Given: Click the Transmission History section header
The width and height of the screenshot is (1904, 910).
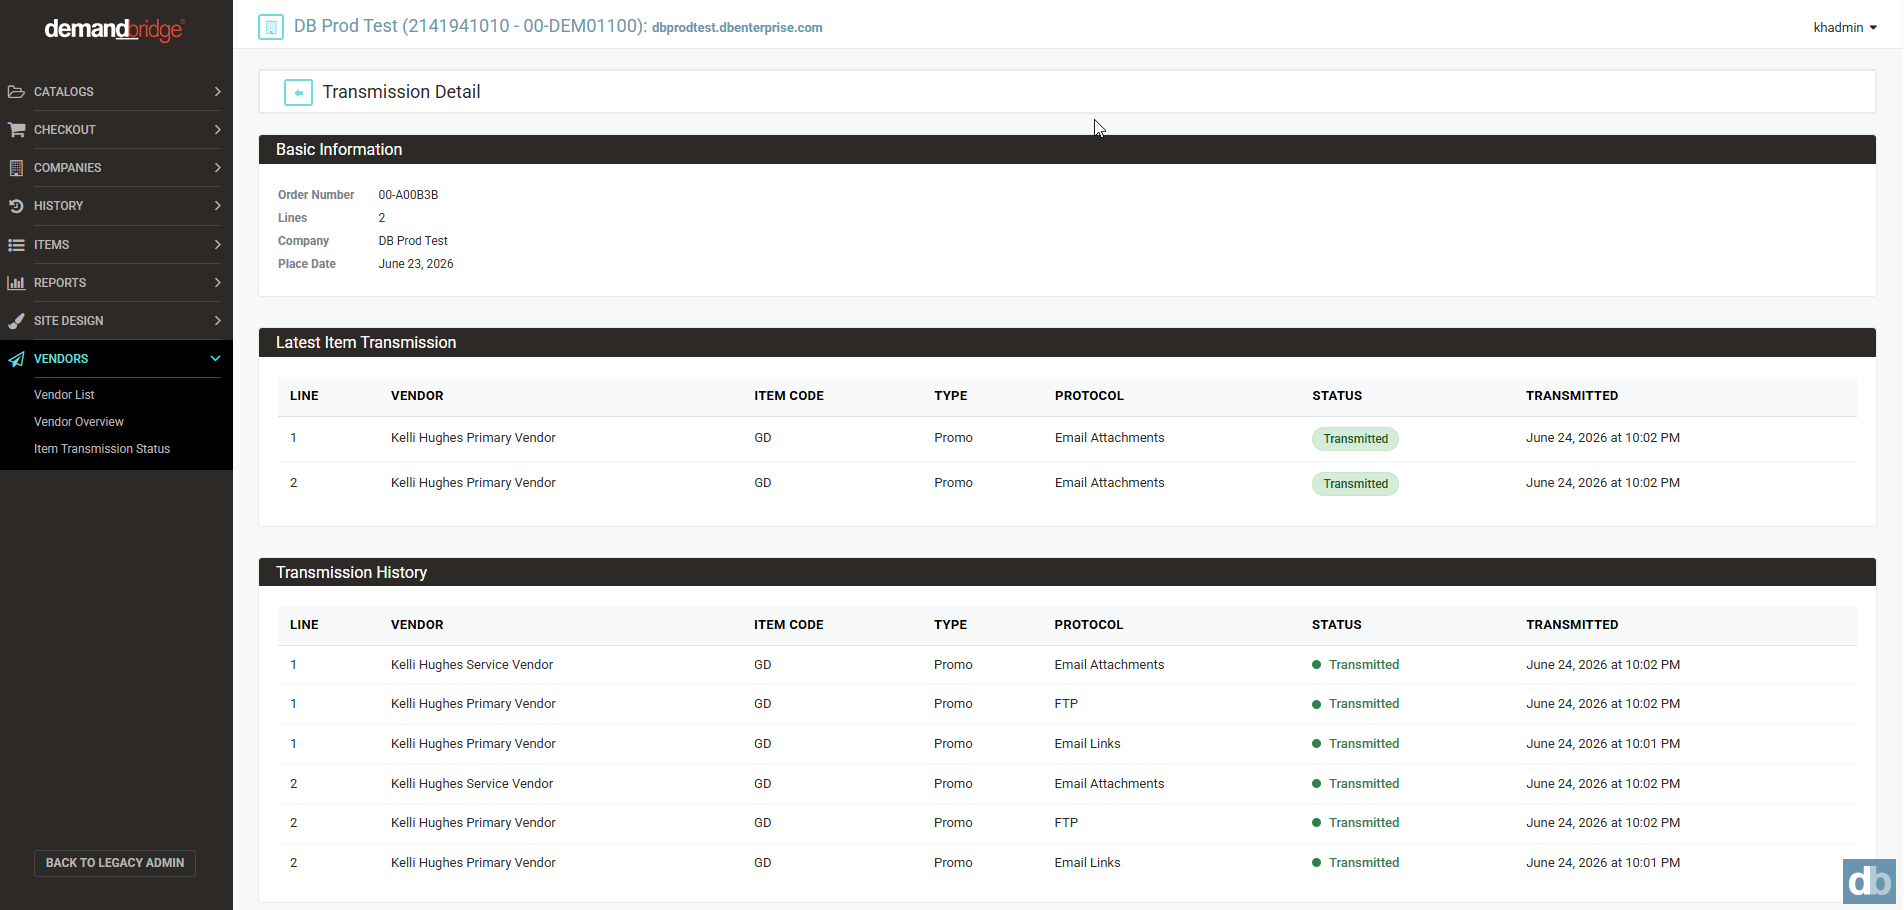Looking at the screenshot, I should [x=1067, y=572].
